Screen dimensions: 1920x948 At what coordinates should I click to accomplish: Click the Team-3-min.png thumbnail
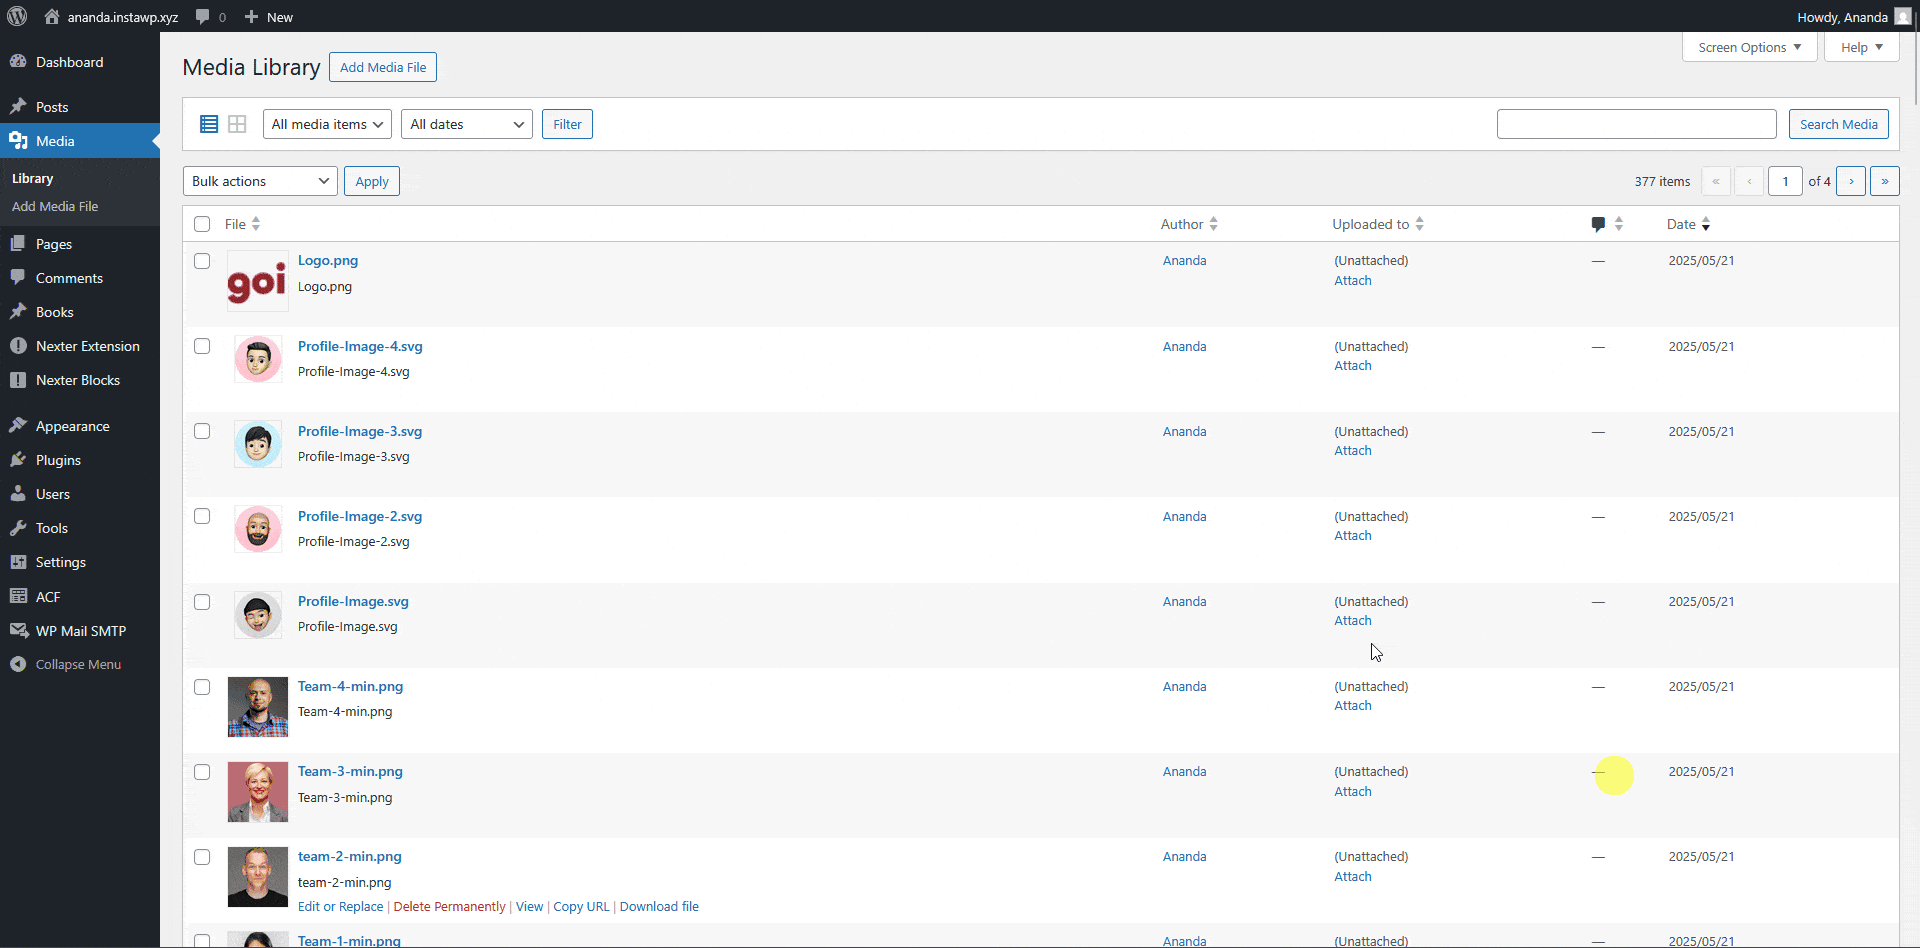point(257,791)
